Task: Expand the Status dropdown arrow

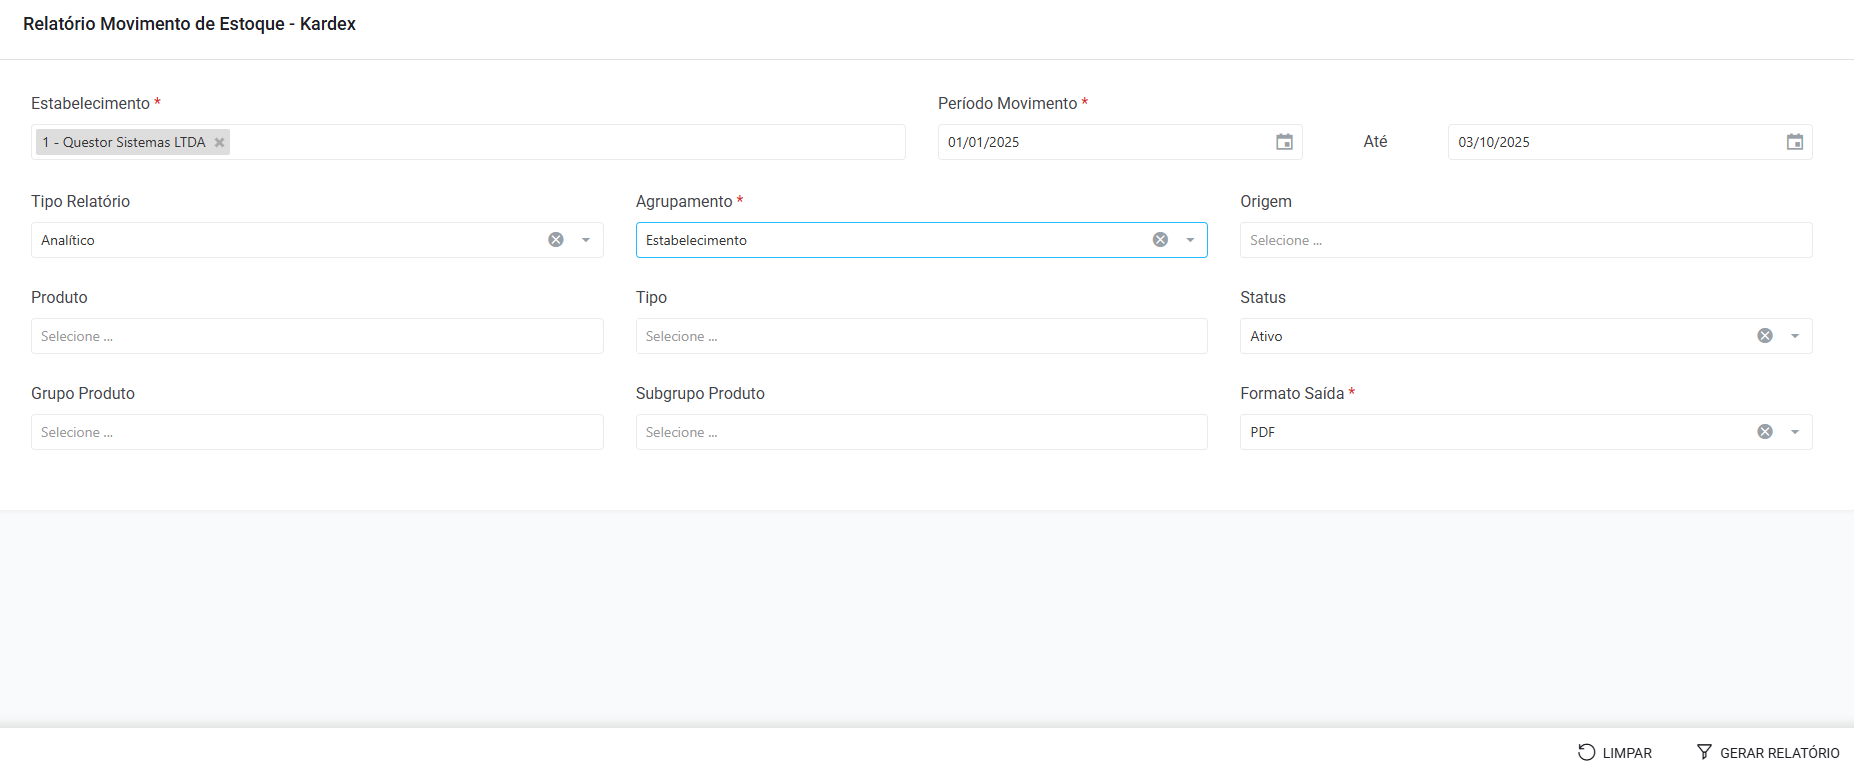Action: (1795, 336)
